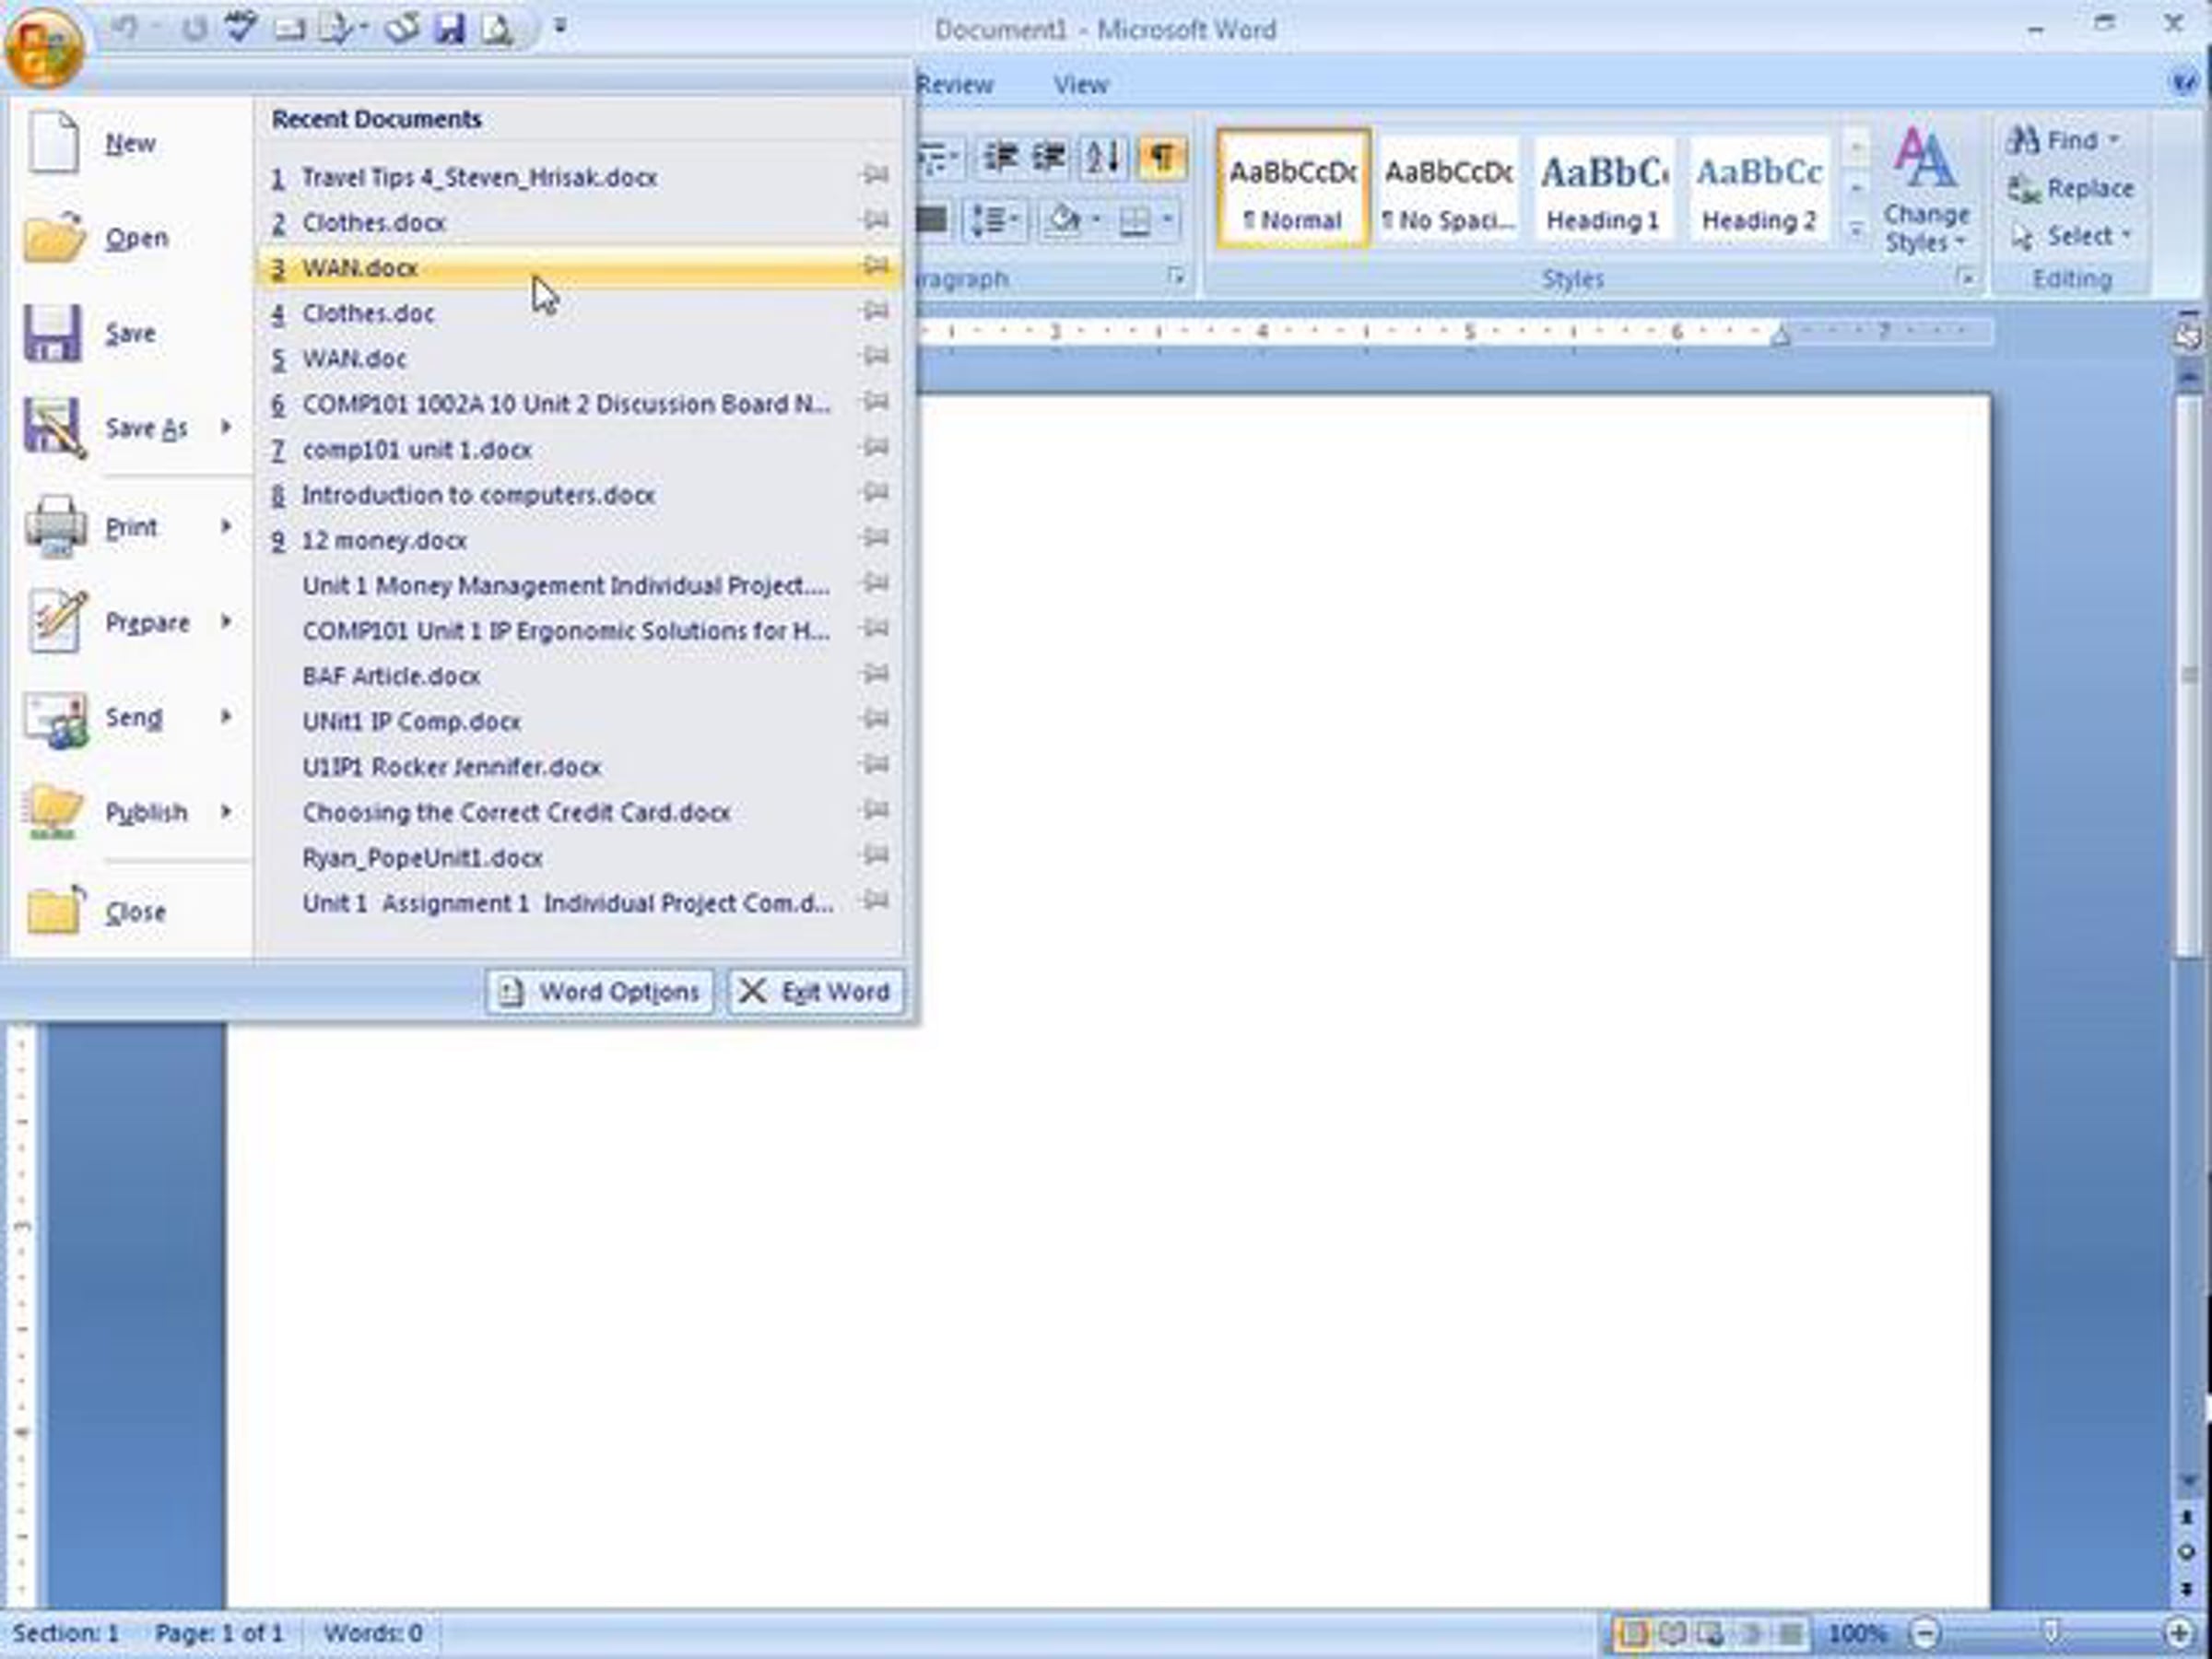Pin Clothes.docx in recent documents

point(875,220)
